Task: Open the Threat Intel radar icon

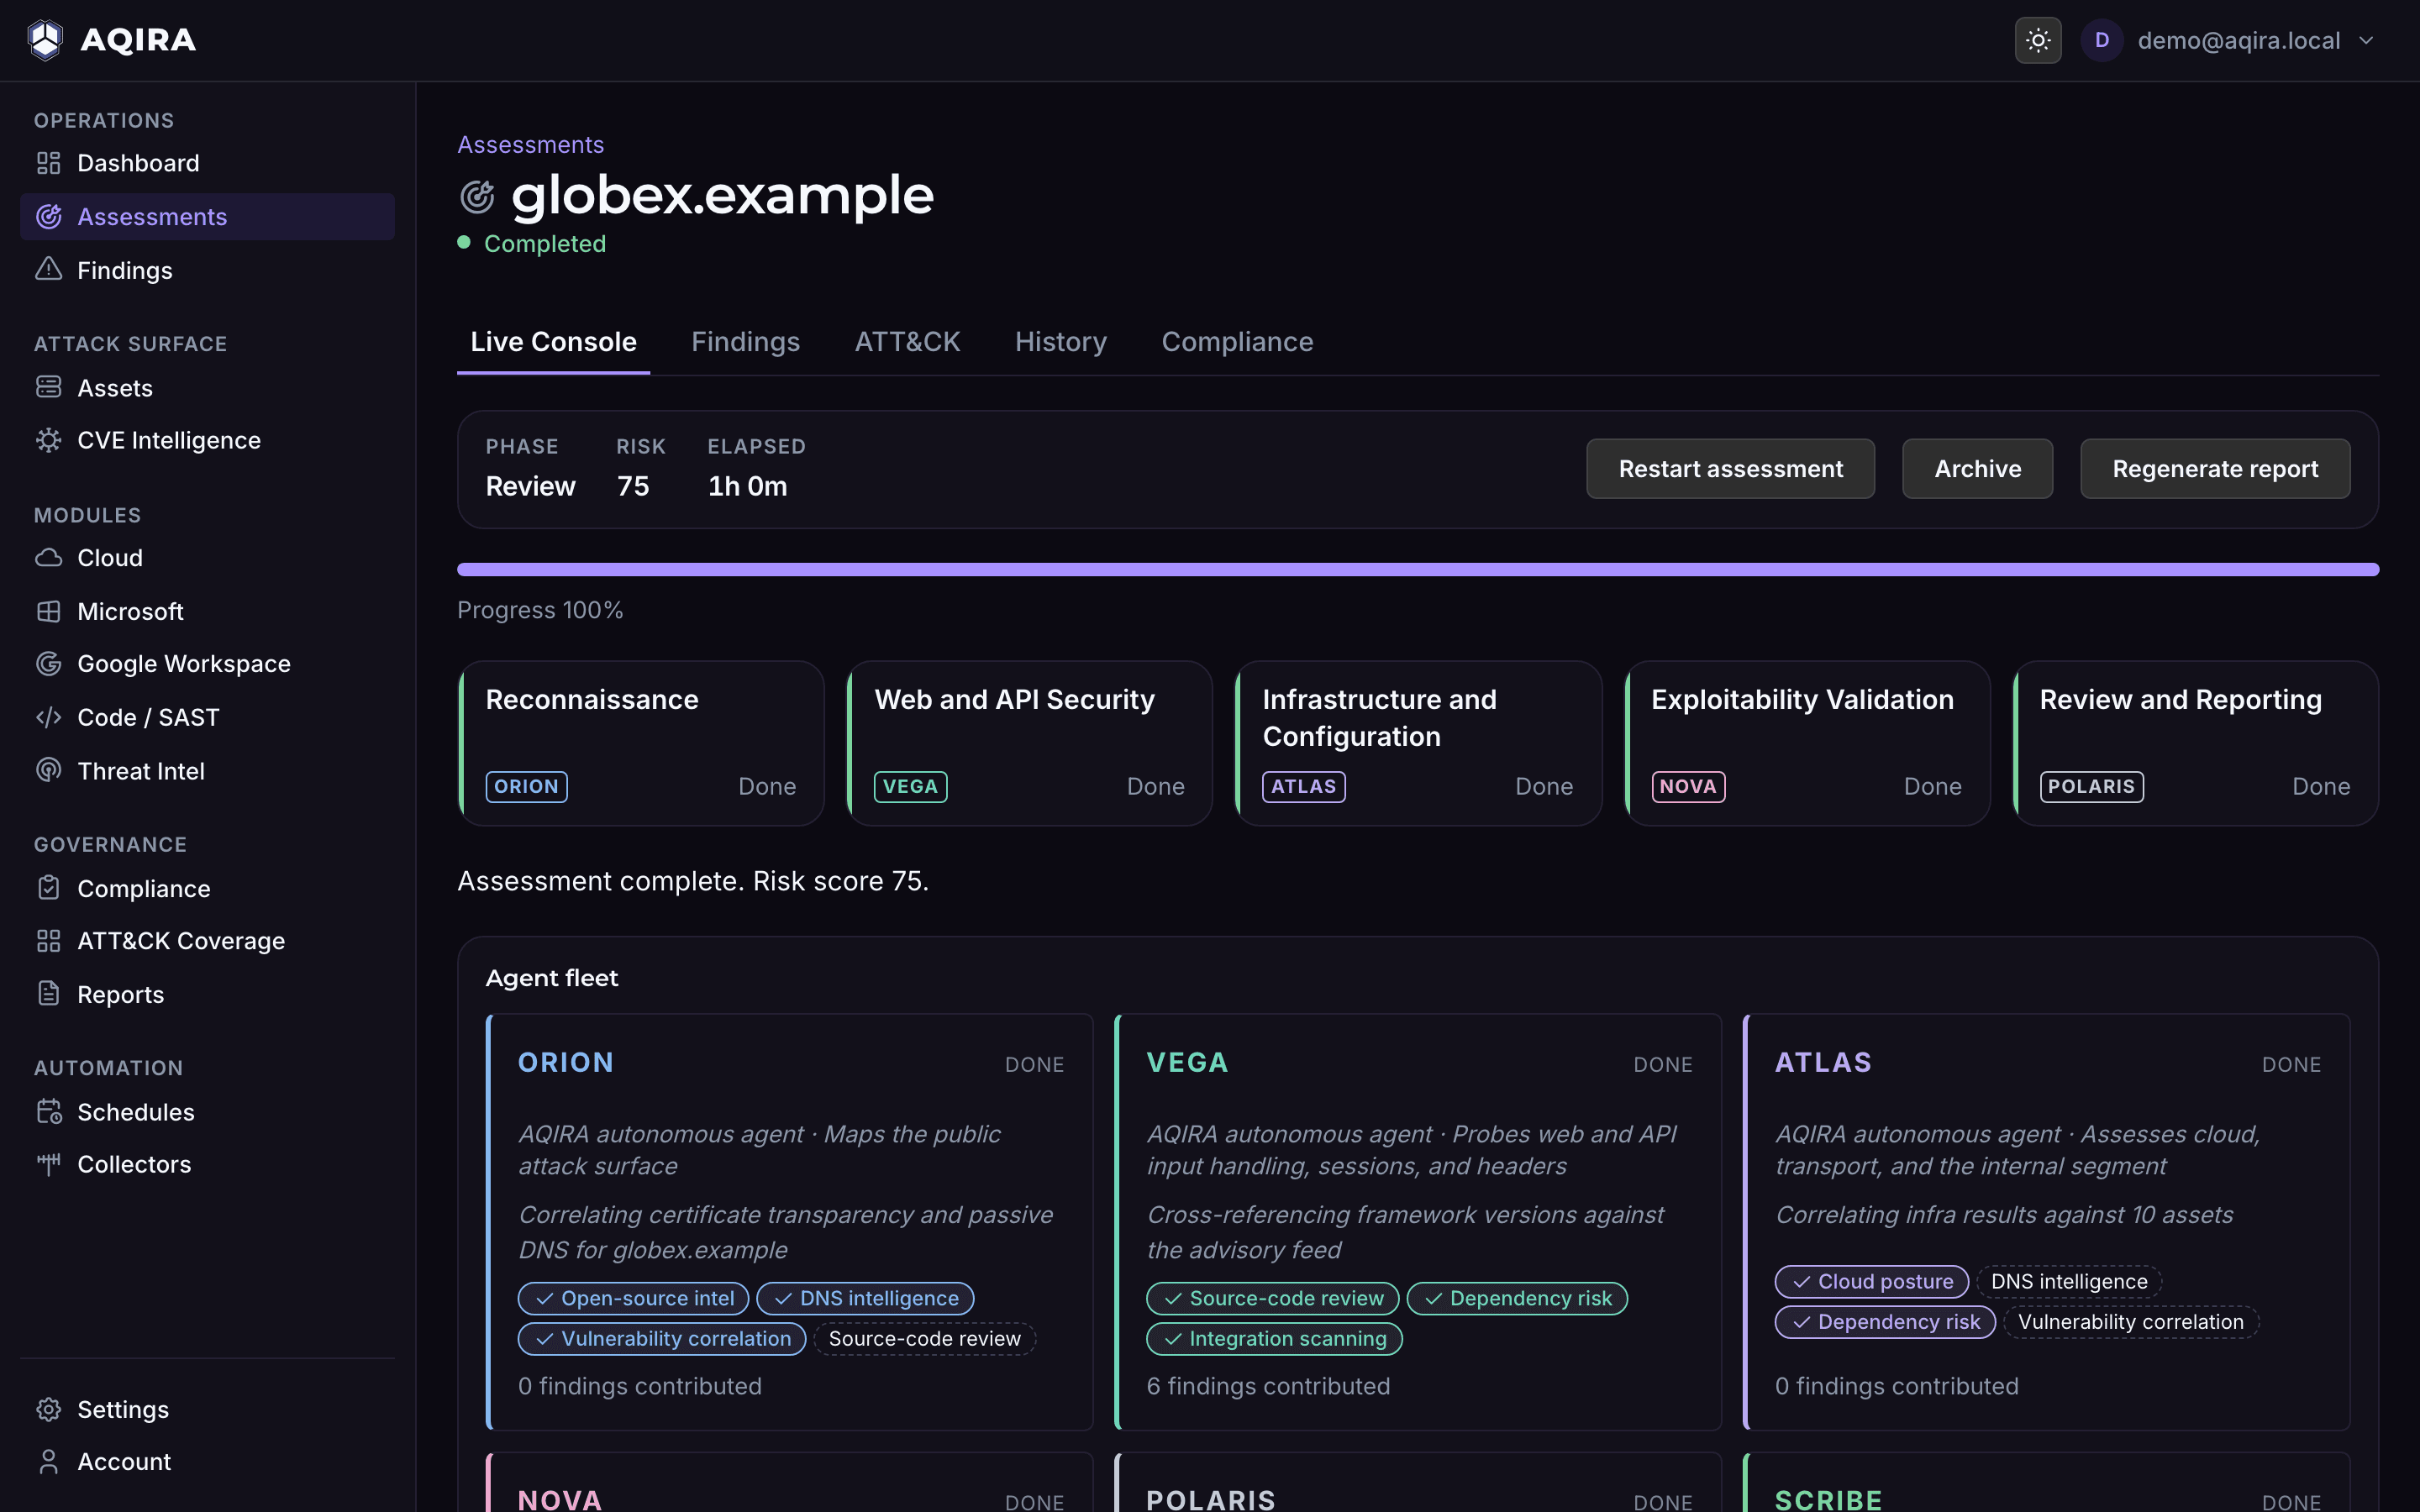Action: (x=48, y=770)
